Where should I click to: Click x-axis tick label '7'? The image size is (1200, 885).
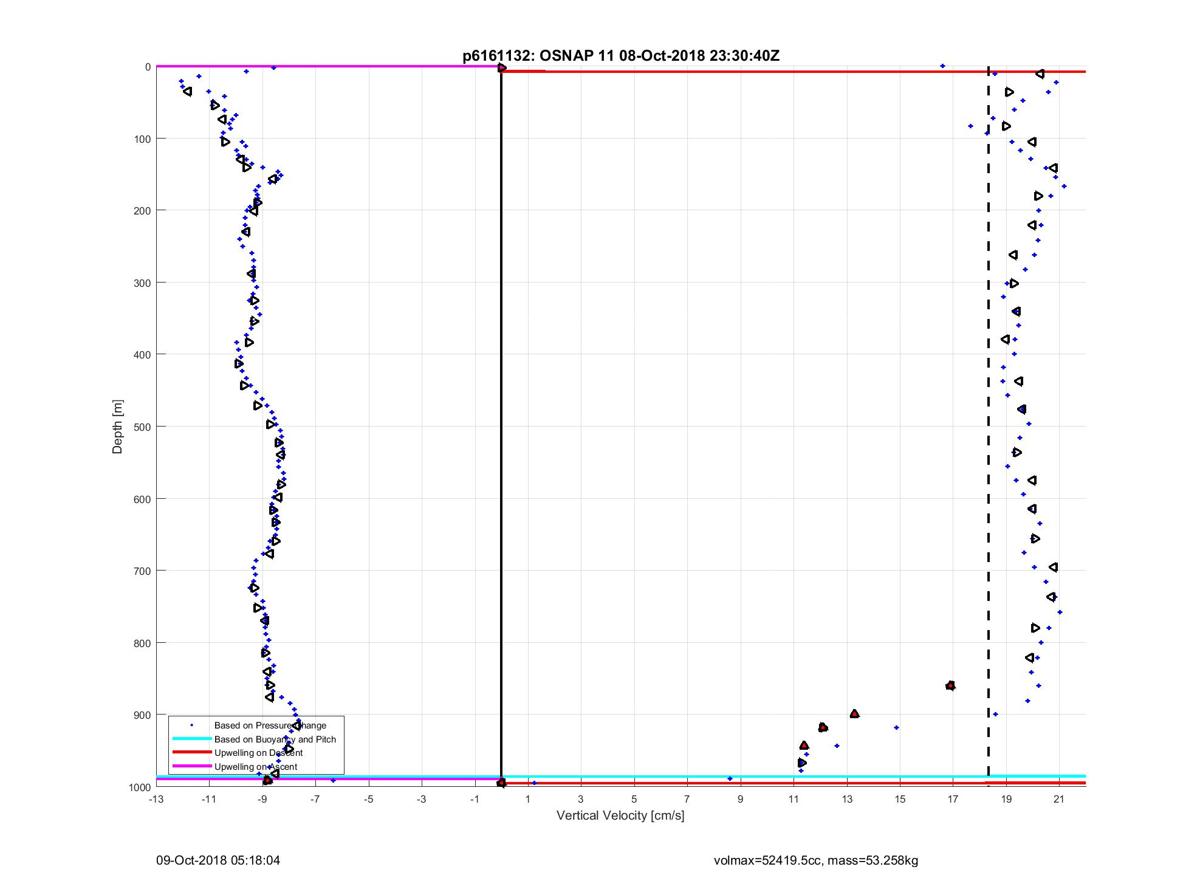click(x=687, y=799)
